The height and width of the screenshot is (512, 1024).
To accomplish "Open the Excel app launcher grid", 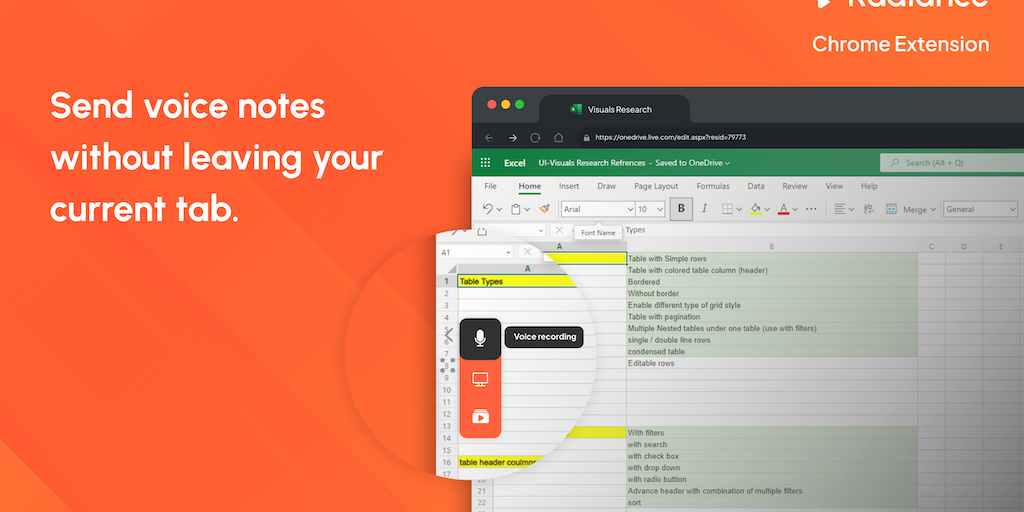I will (485, 163).
